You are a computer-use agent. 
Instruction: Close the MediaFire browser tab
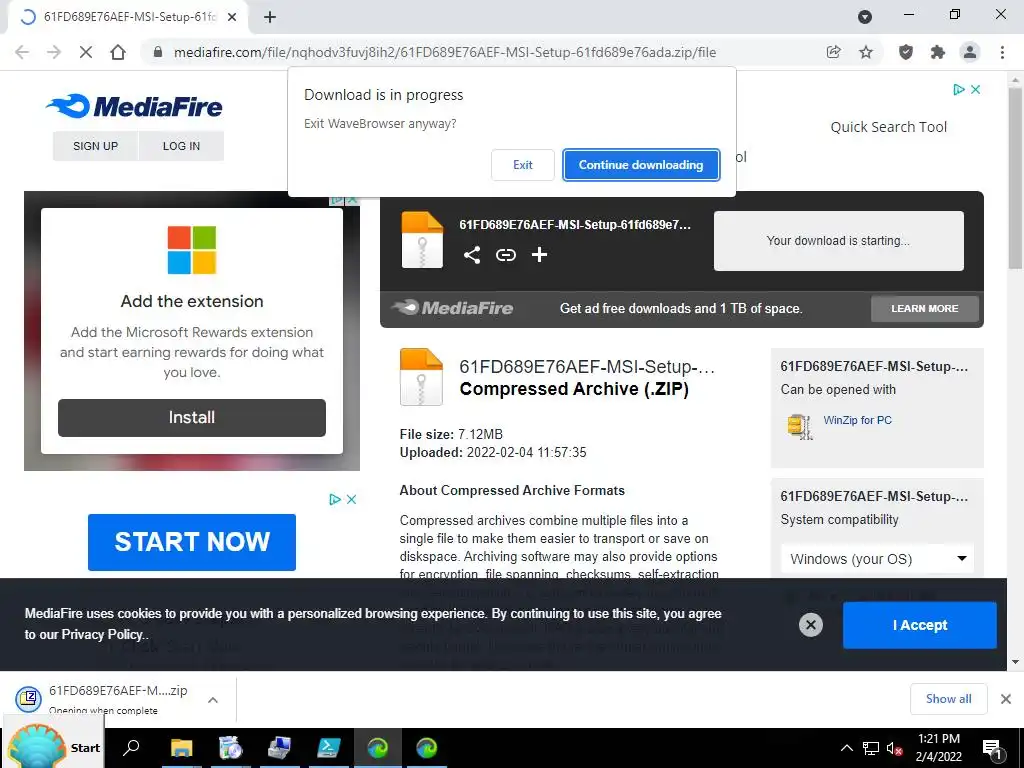(x=232, y=17)
